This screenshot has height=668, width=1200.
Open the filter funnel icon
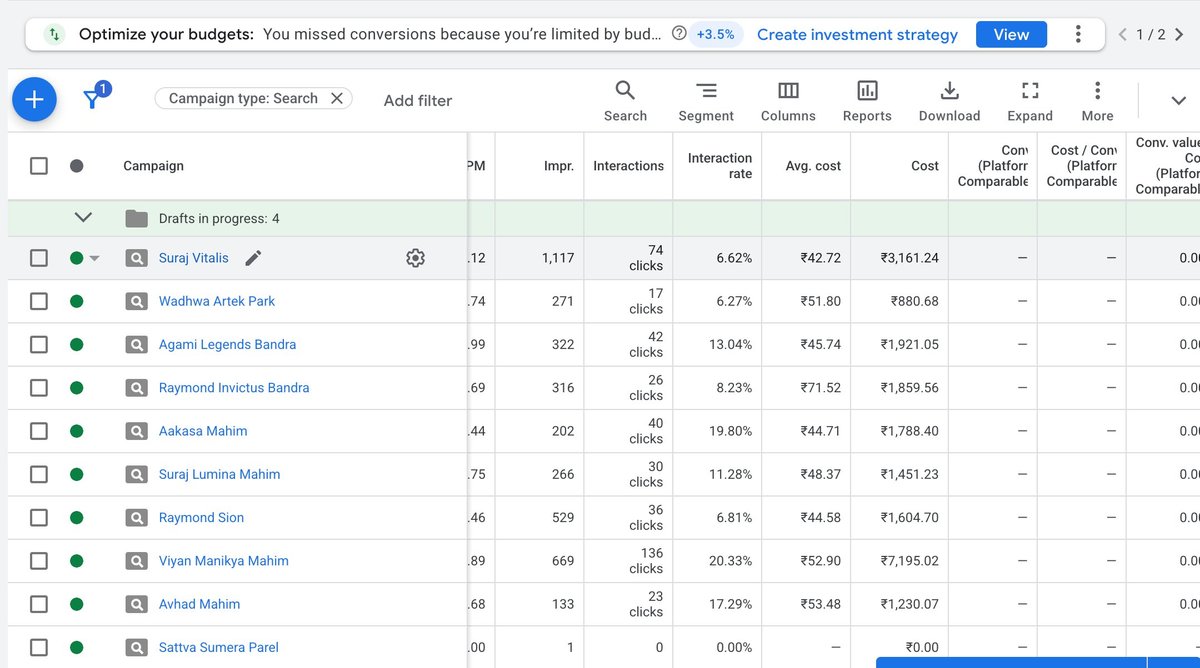tap(93, 99)
